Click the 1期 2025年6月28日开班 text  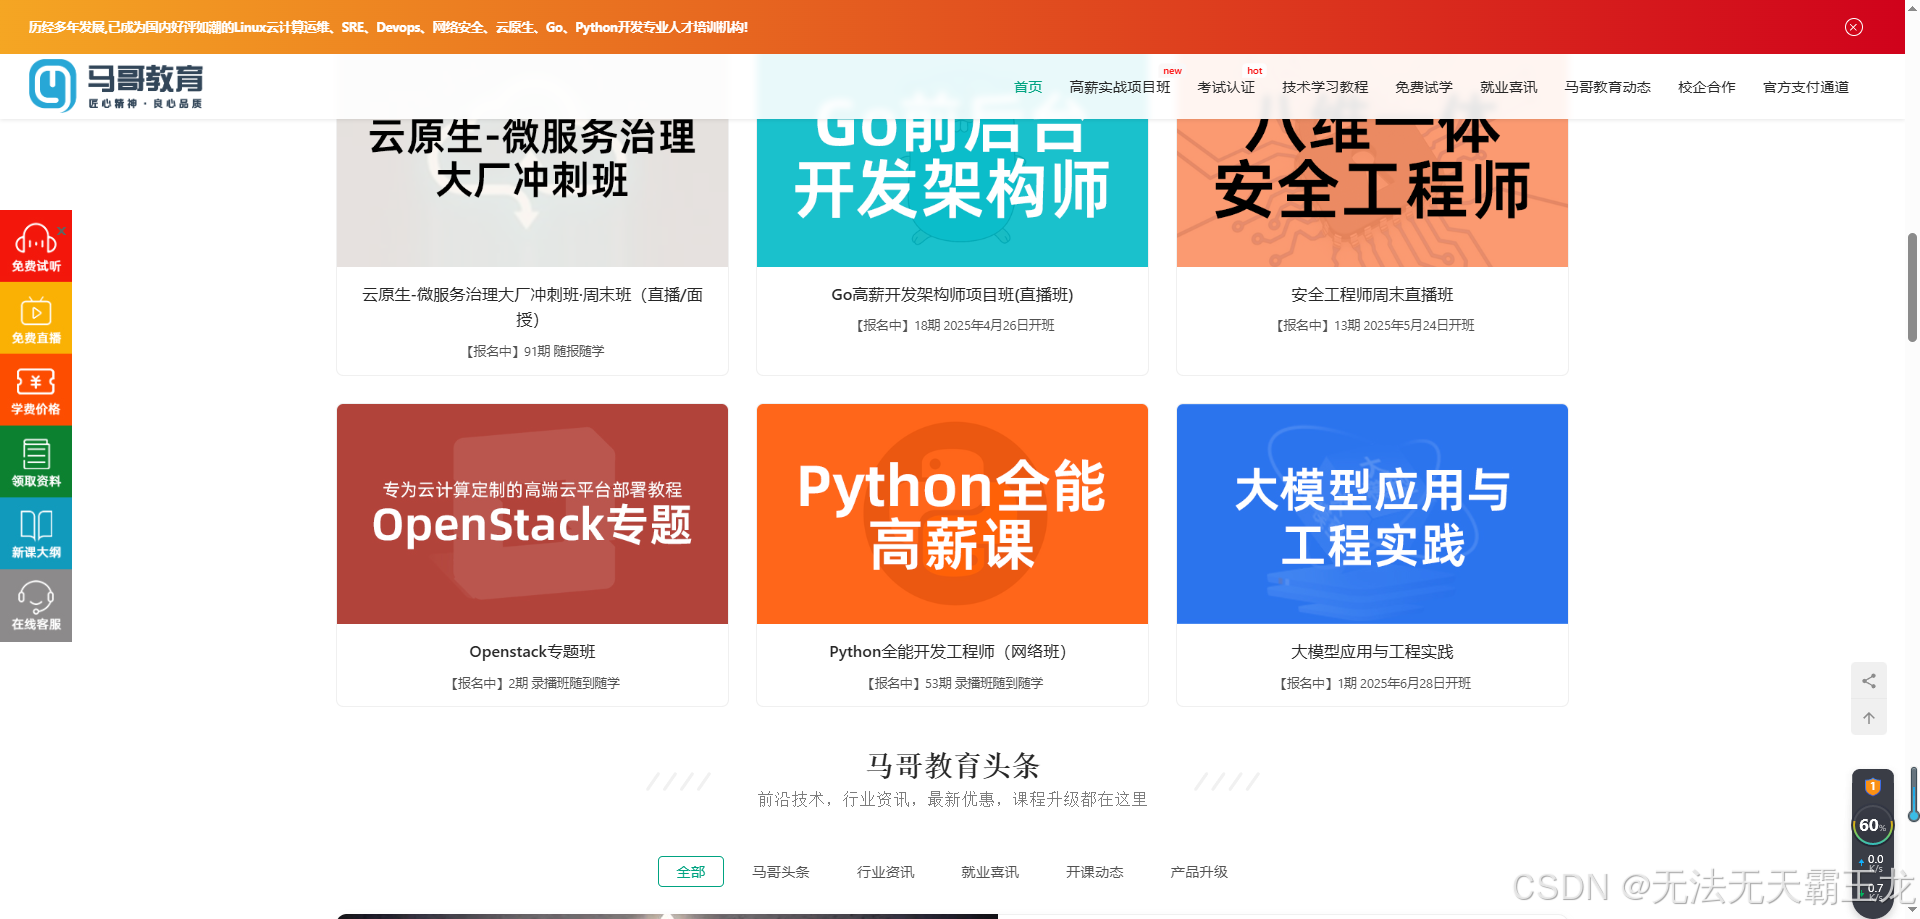pos(1404,683)
